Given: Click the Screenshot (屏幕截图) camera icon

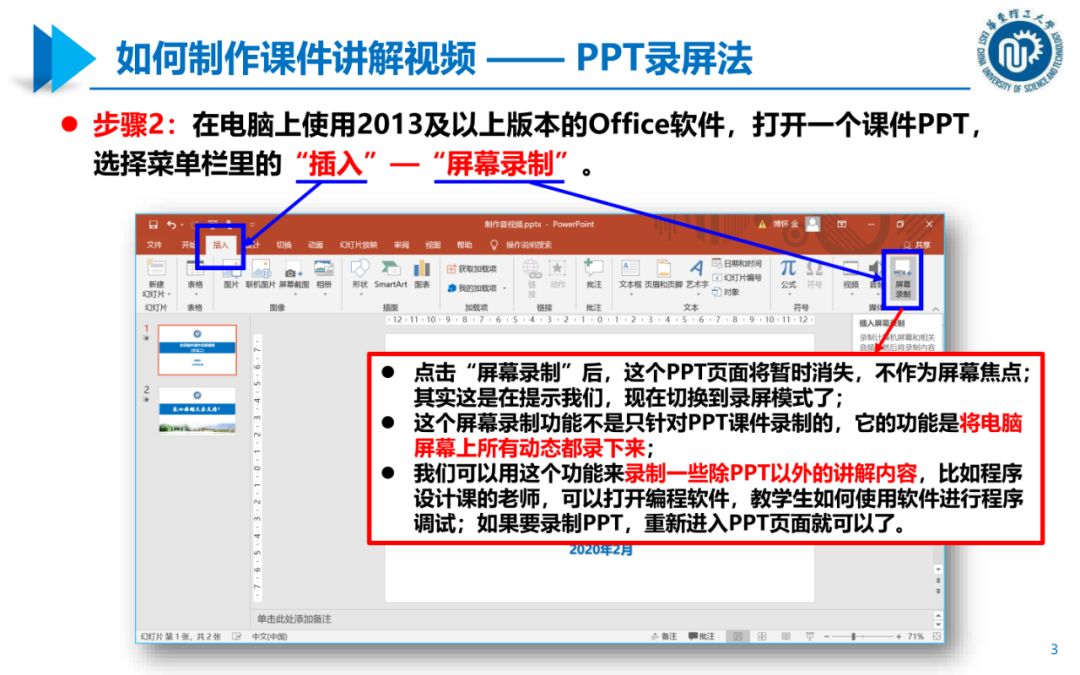Looking at the screenshot, I should point(293,271).
